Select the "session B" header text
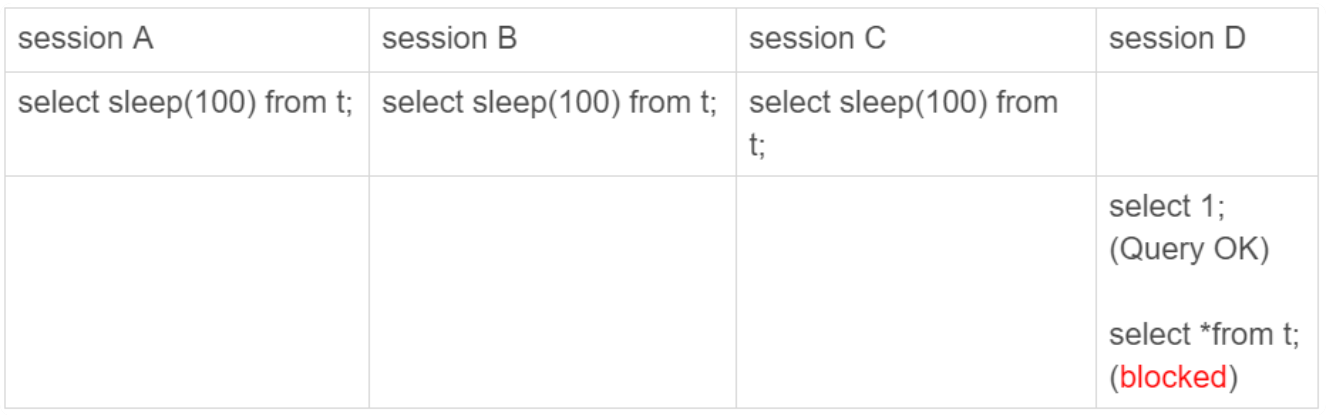 450,40
